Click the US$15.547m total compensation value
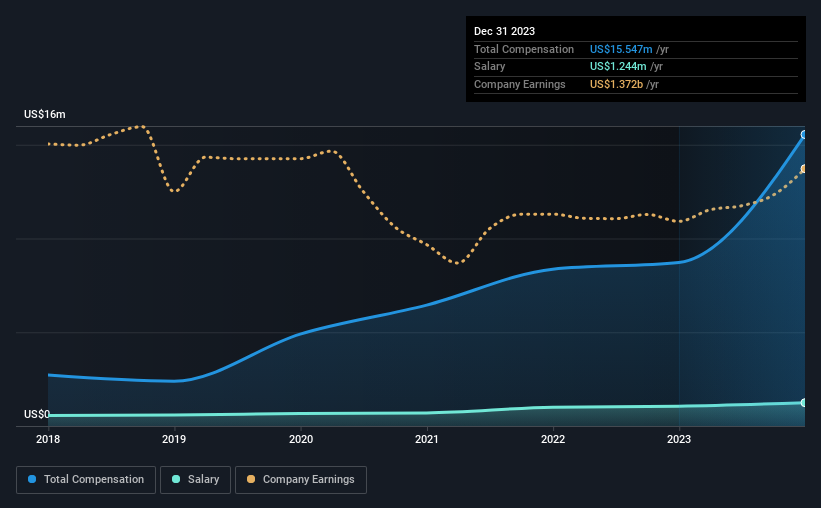The image size is (821, 508). click(x=621, y=49)
